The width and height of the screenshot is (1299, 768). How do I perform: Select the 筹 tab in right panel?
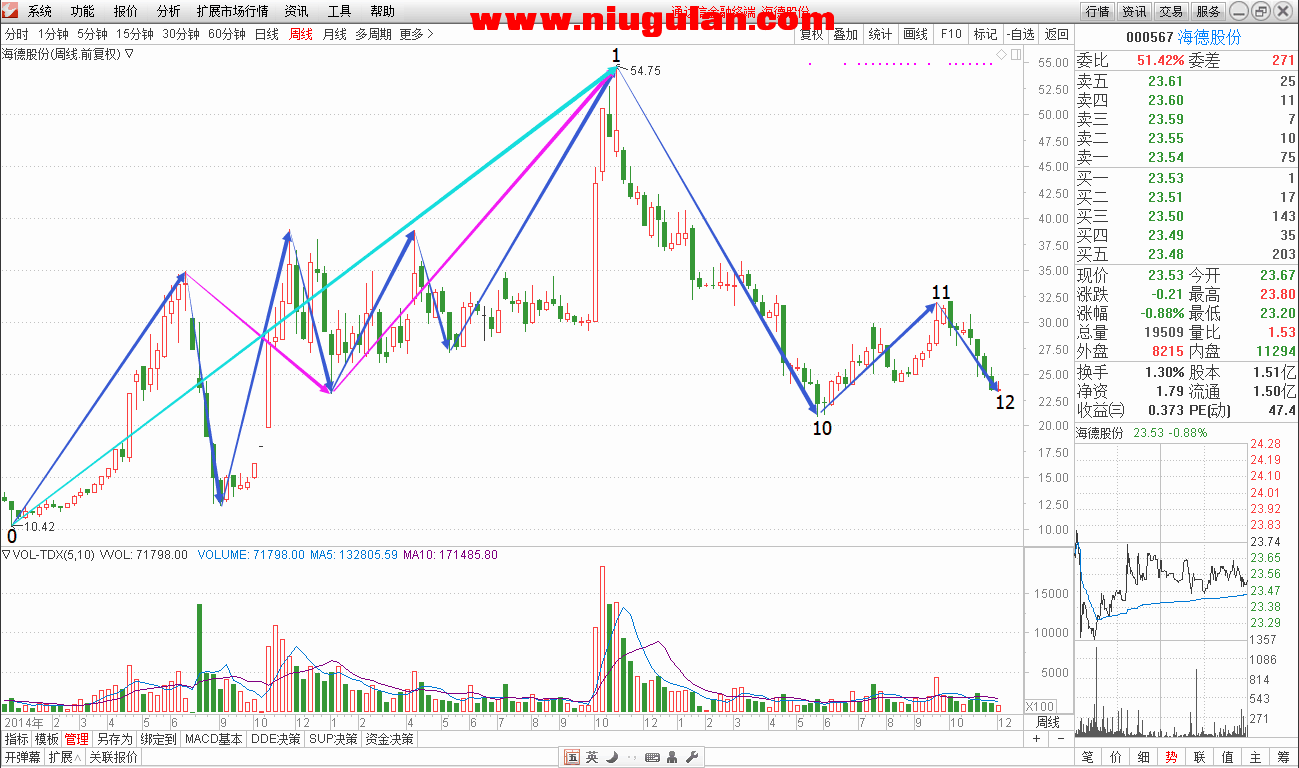1283,757
